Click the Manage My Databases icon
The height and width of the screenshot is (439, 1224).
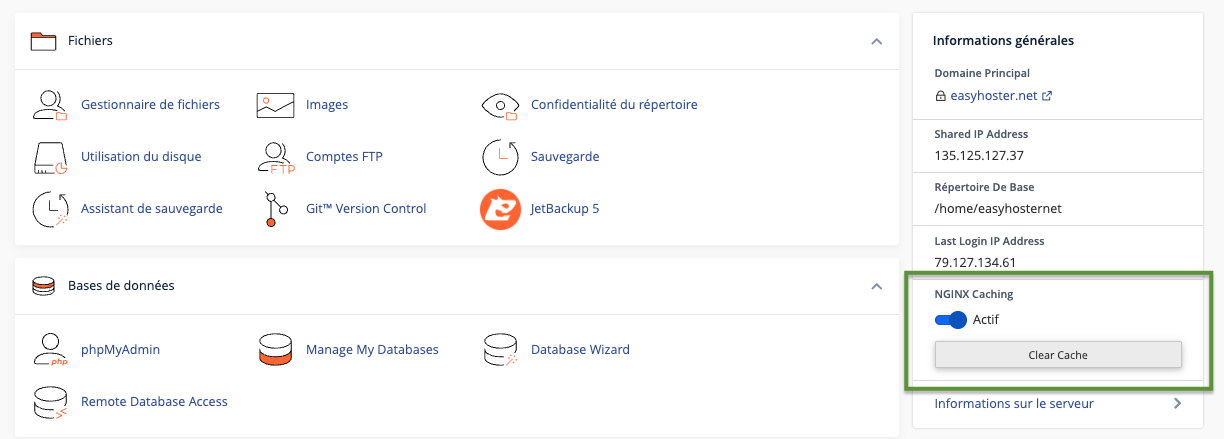pos(275,350)
